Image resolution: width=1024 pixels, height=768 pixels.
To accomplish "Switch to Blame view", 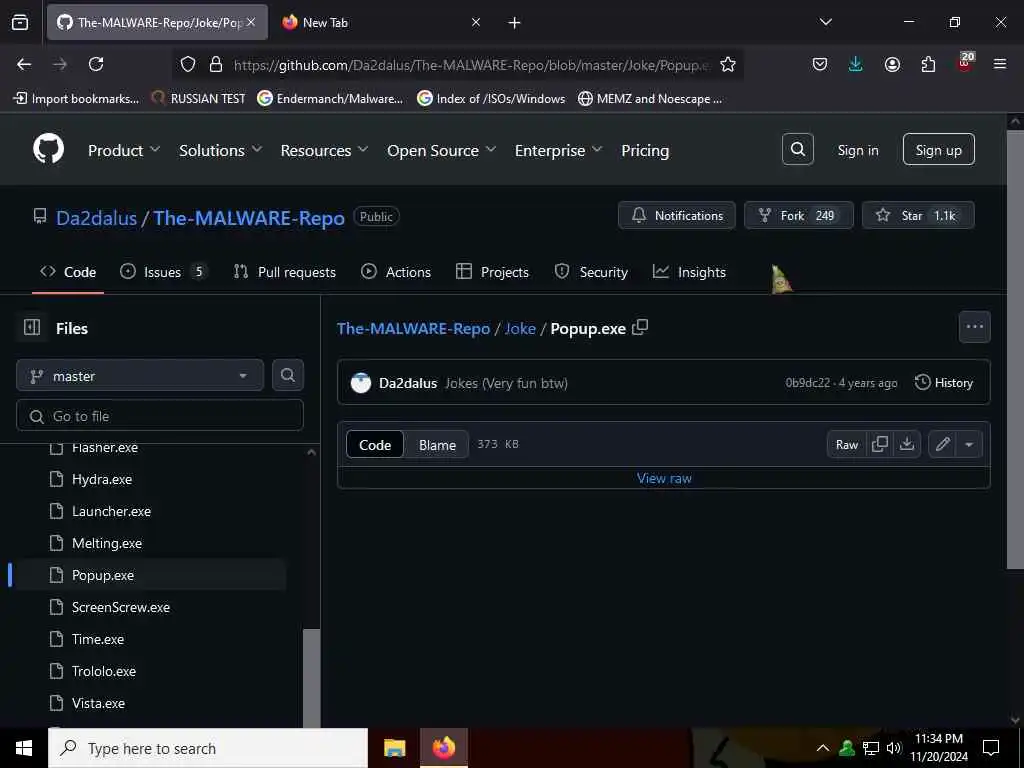I will 437,445.
